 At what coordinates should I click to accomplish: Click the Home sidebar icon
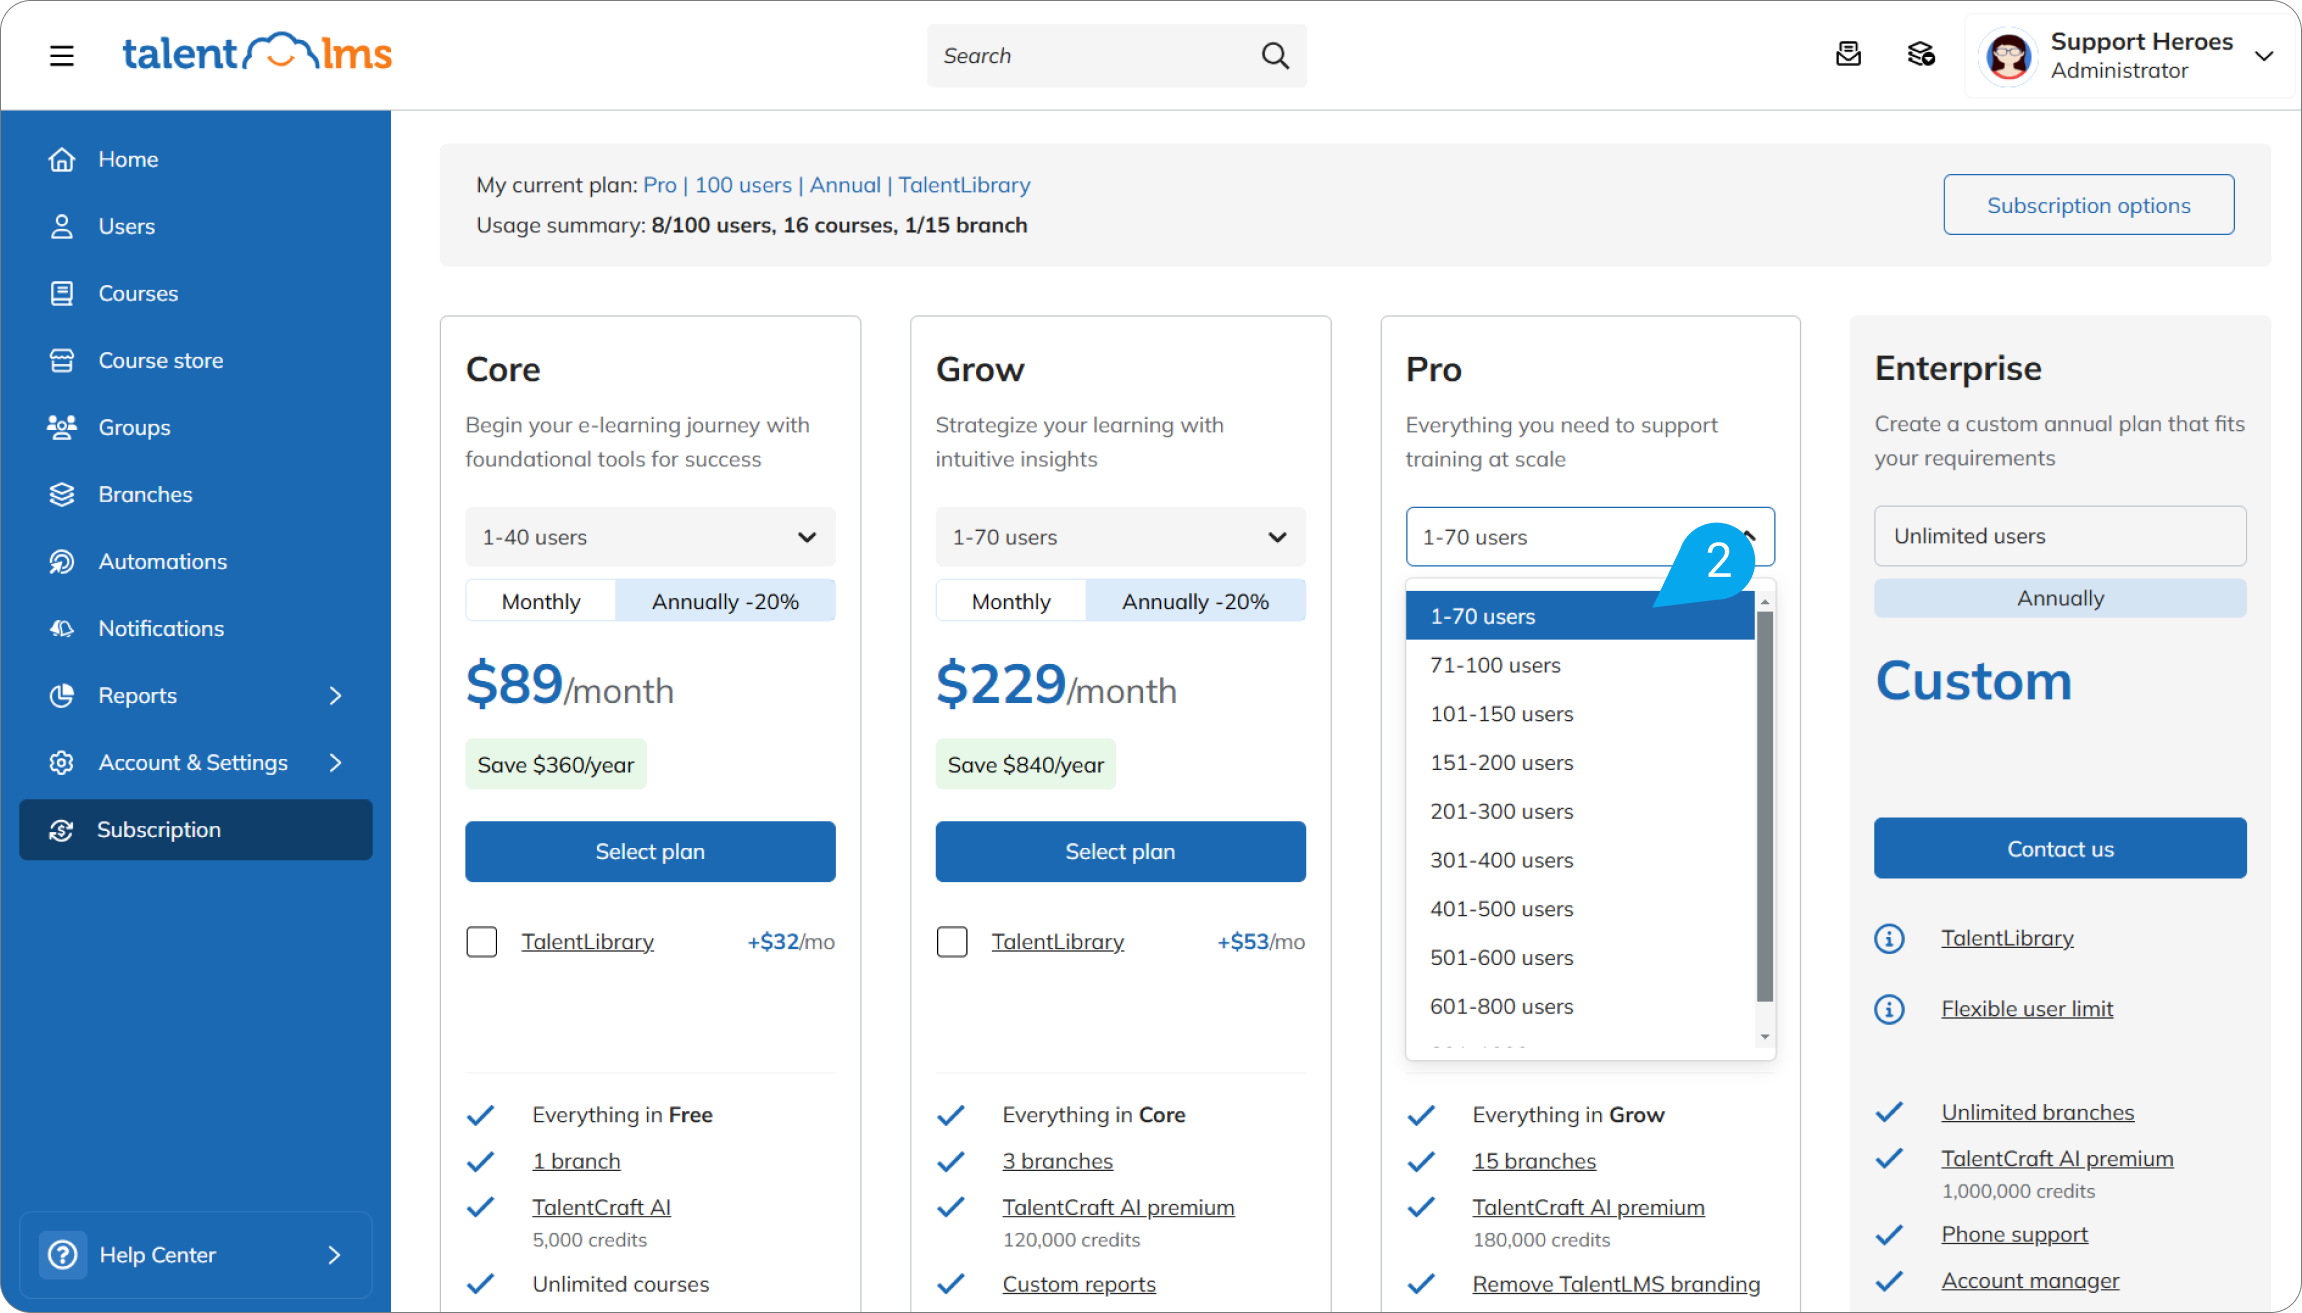coord(62,159)
